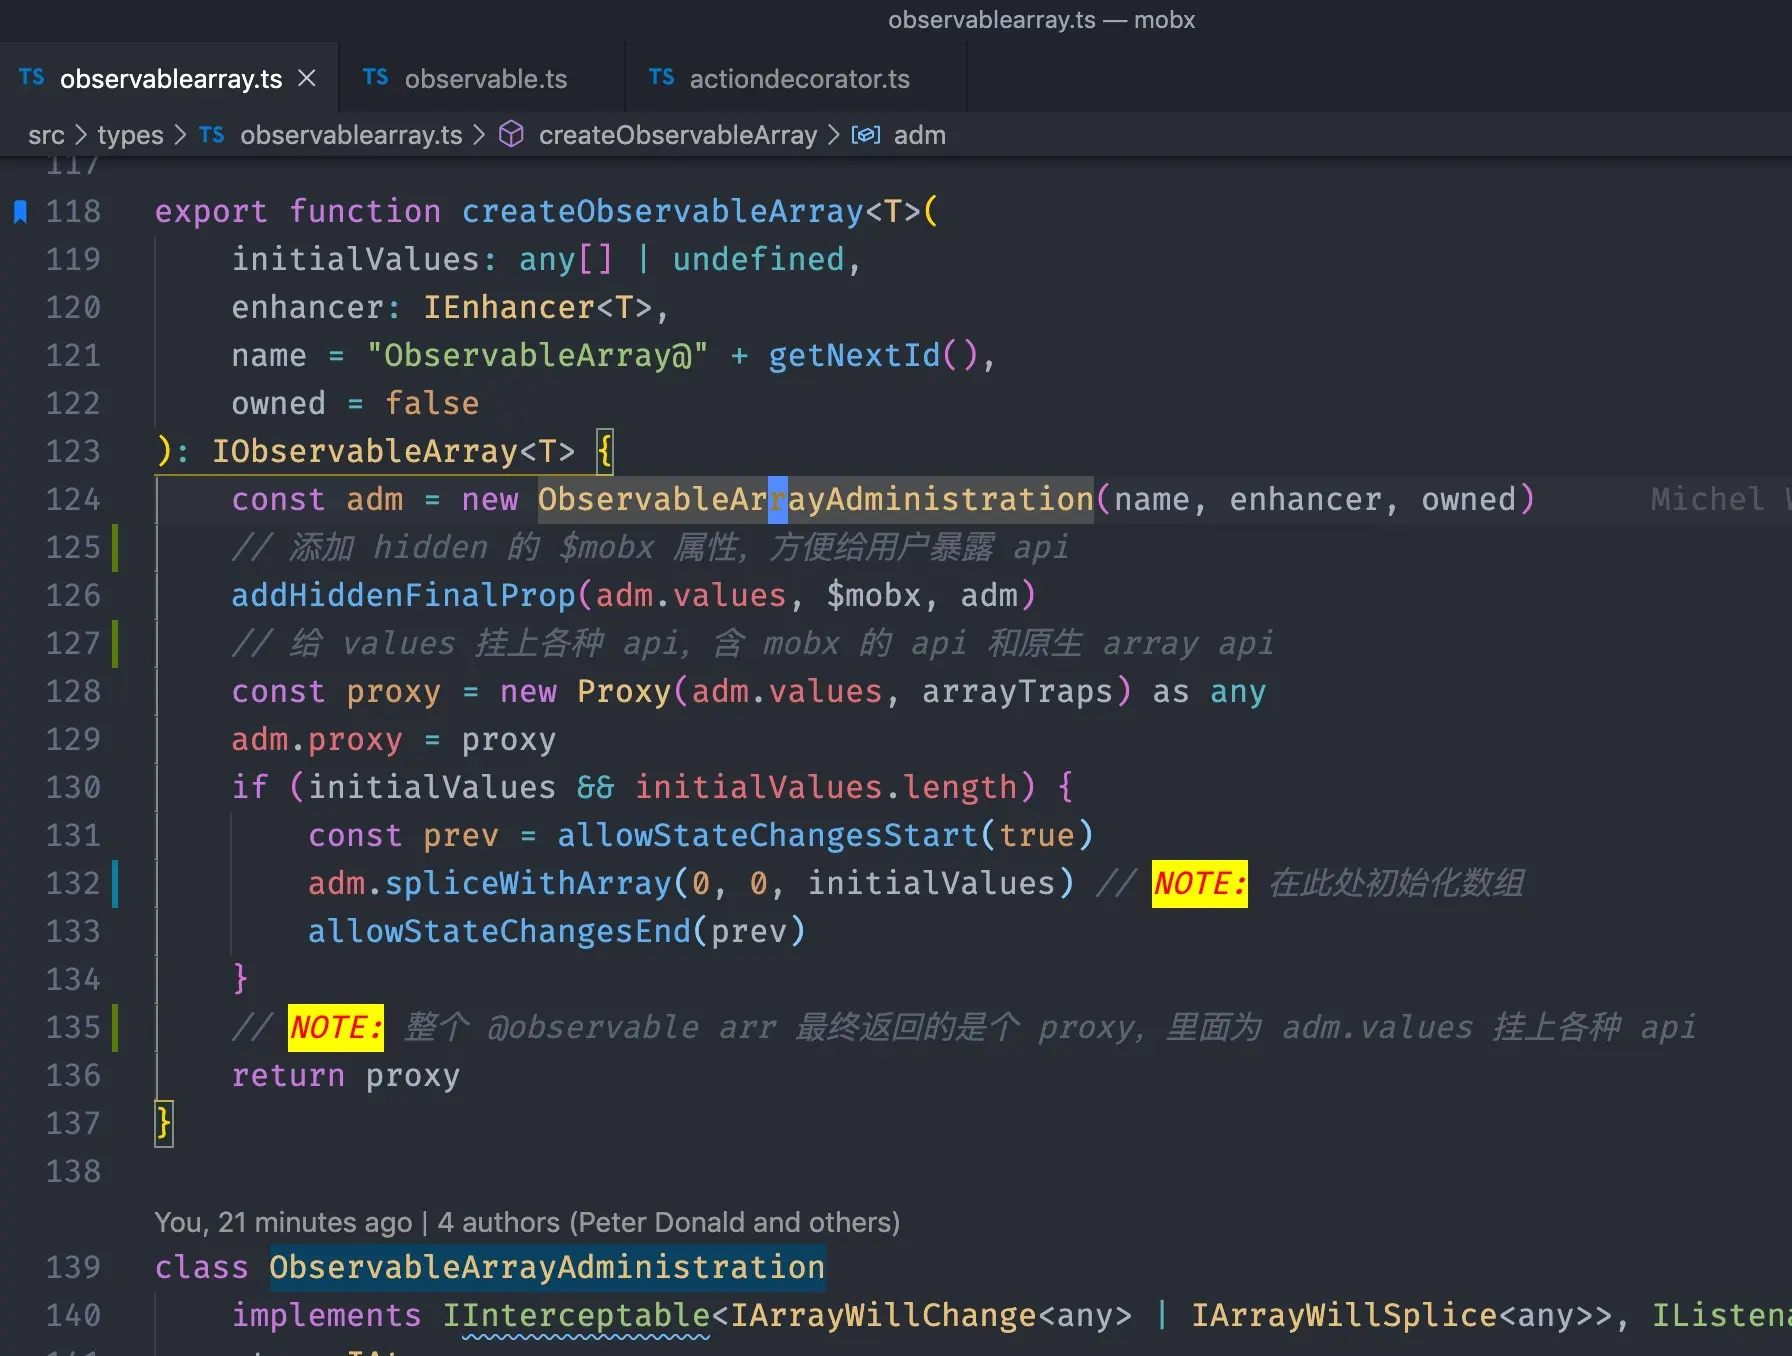Viewport: 1792px width, 1356px height.
Task: Click createObservableArray in the line 118 function declaration
Action: tap(662, 211)
